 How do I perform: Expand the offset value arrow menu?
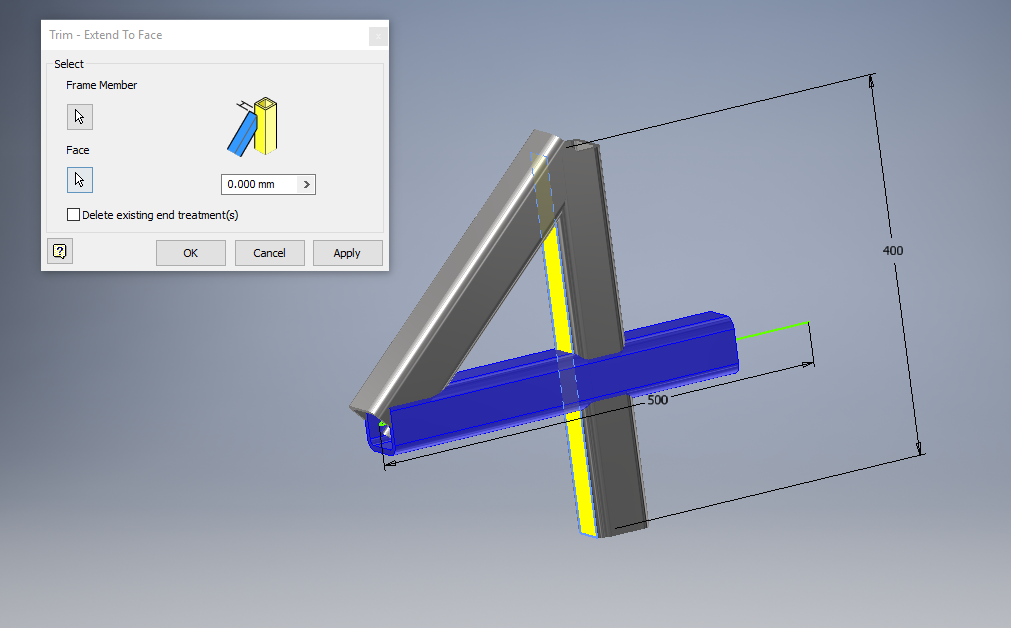coord(307,184)
